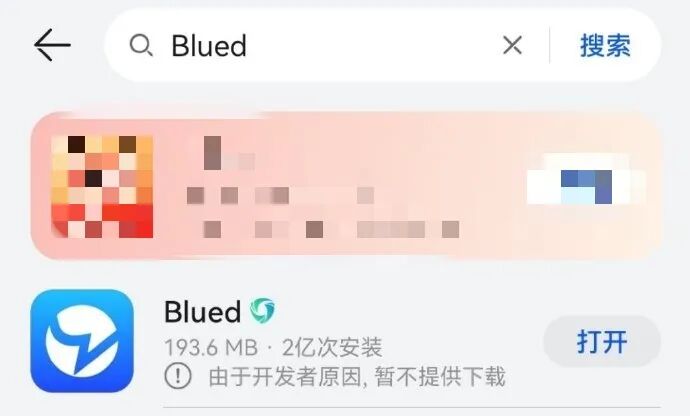Open the blue Blued app icon
Image resolution: width=690 pixels, height=416 pixels.
pyautogui.click(x=82, y=341)
